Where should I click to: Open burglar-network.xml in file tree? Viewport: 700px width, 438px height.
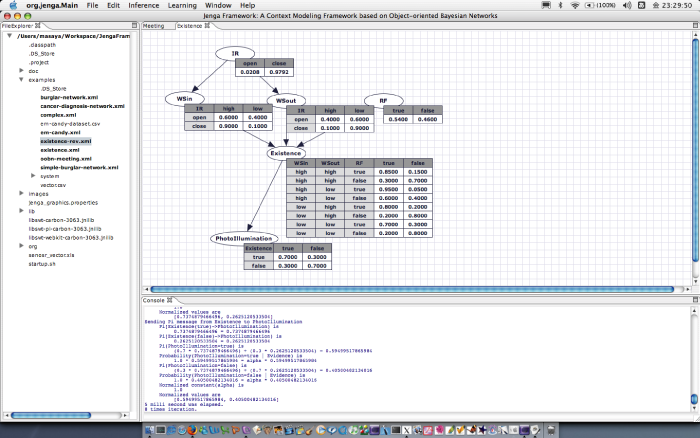(x=69, y=97)
